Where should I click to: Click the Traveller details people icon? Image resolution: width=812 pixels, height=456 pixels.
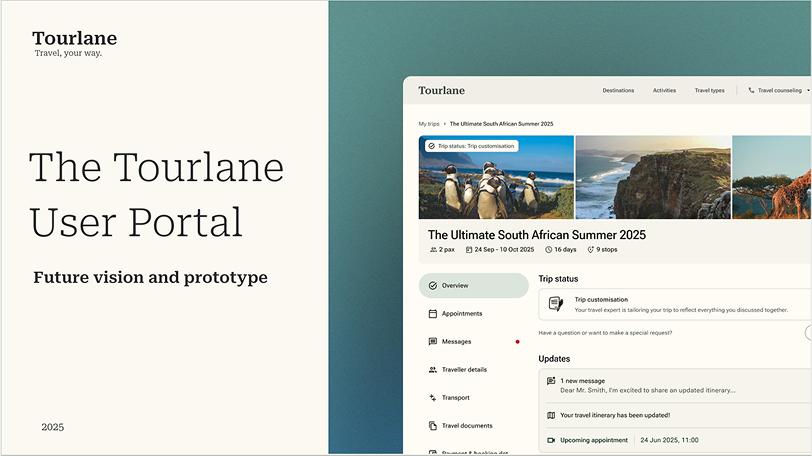pyautogui.click(x=432, y=370)
